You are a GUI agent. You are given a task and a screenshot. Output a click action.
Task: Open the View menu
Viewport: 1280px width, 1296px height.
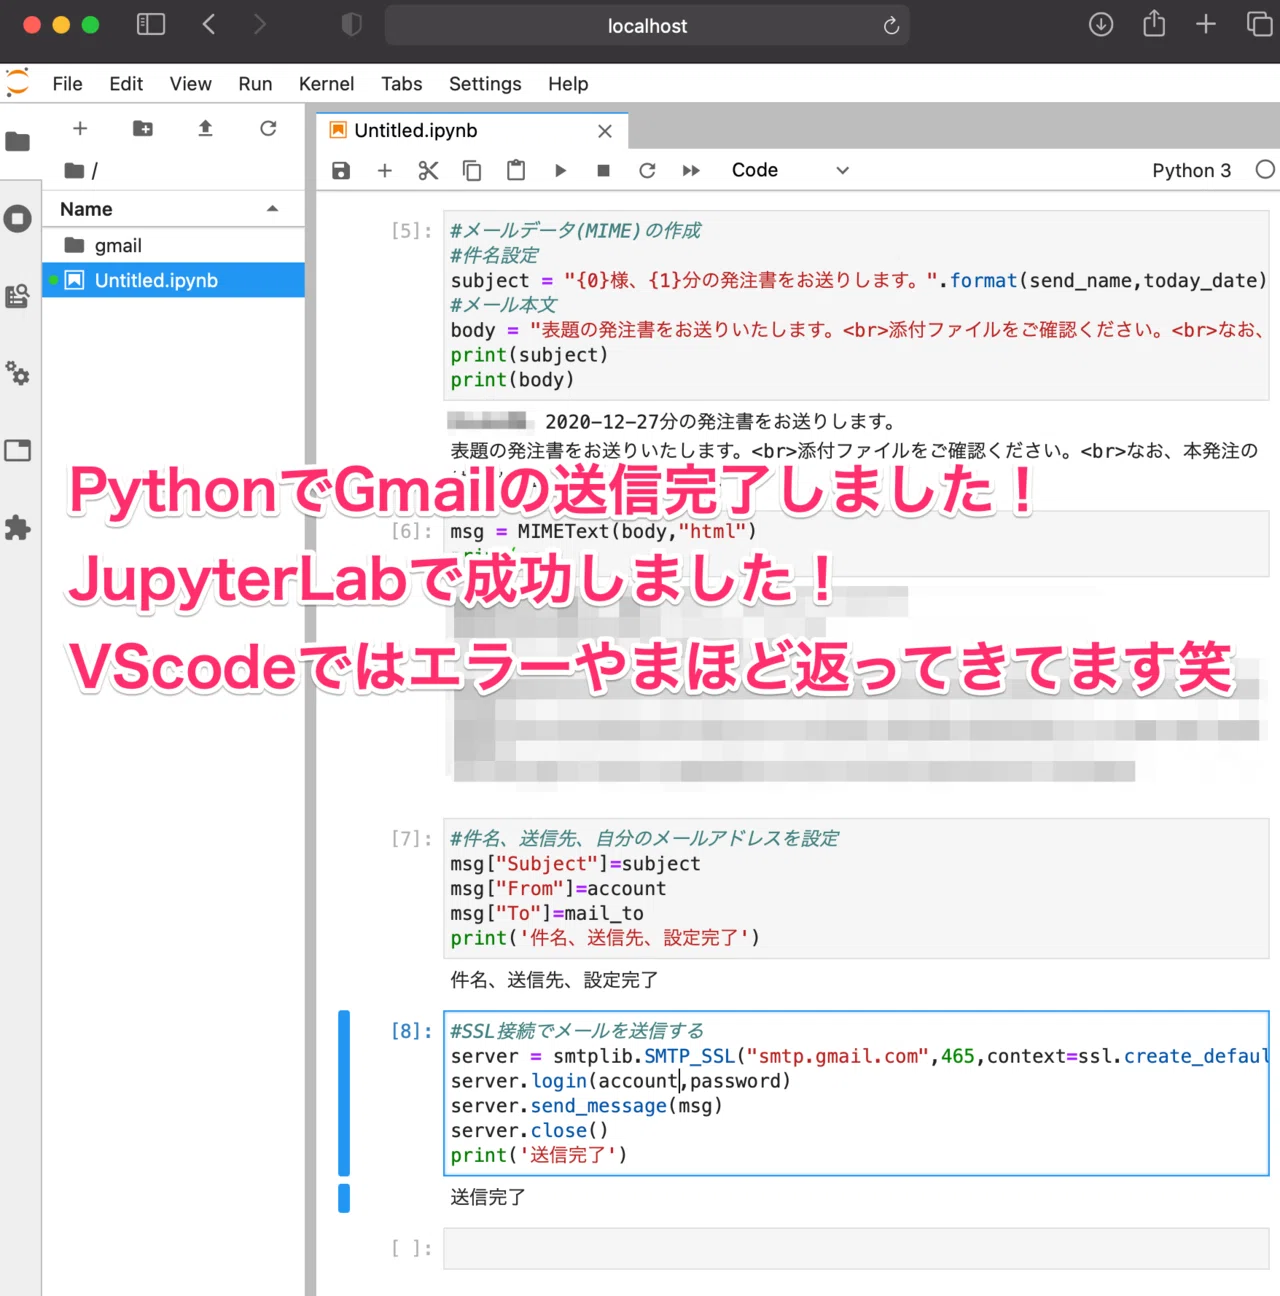(190, 84)
